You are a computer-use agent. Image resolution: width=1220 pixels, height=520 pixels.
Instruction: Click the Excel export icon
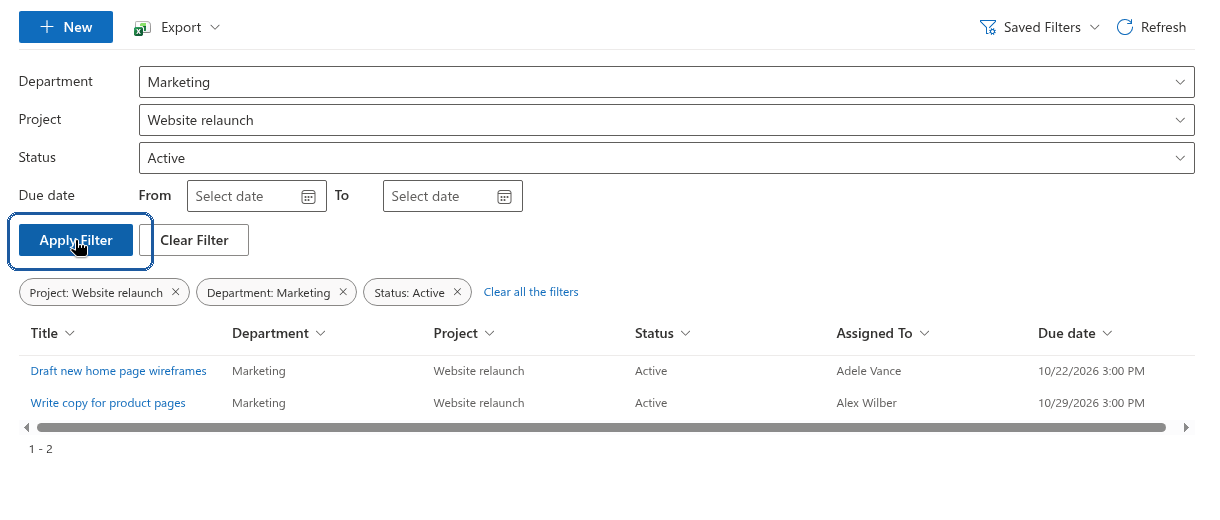[x=143, y=28]
